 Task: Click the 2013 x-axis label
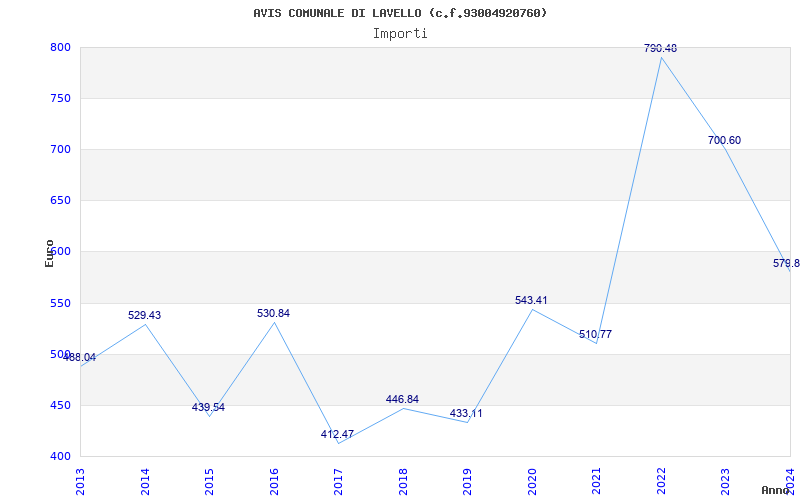pos(80,482)
